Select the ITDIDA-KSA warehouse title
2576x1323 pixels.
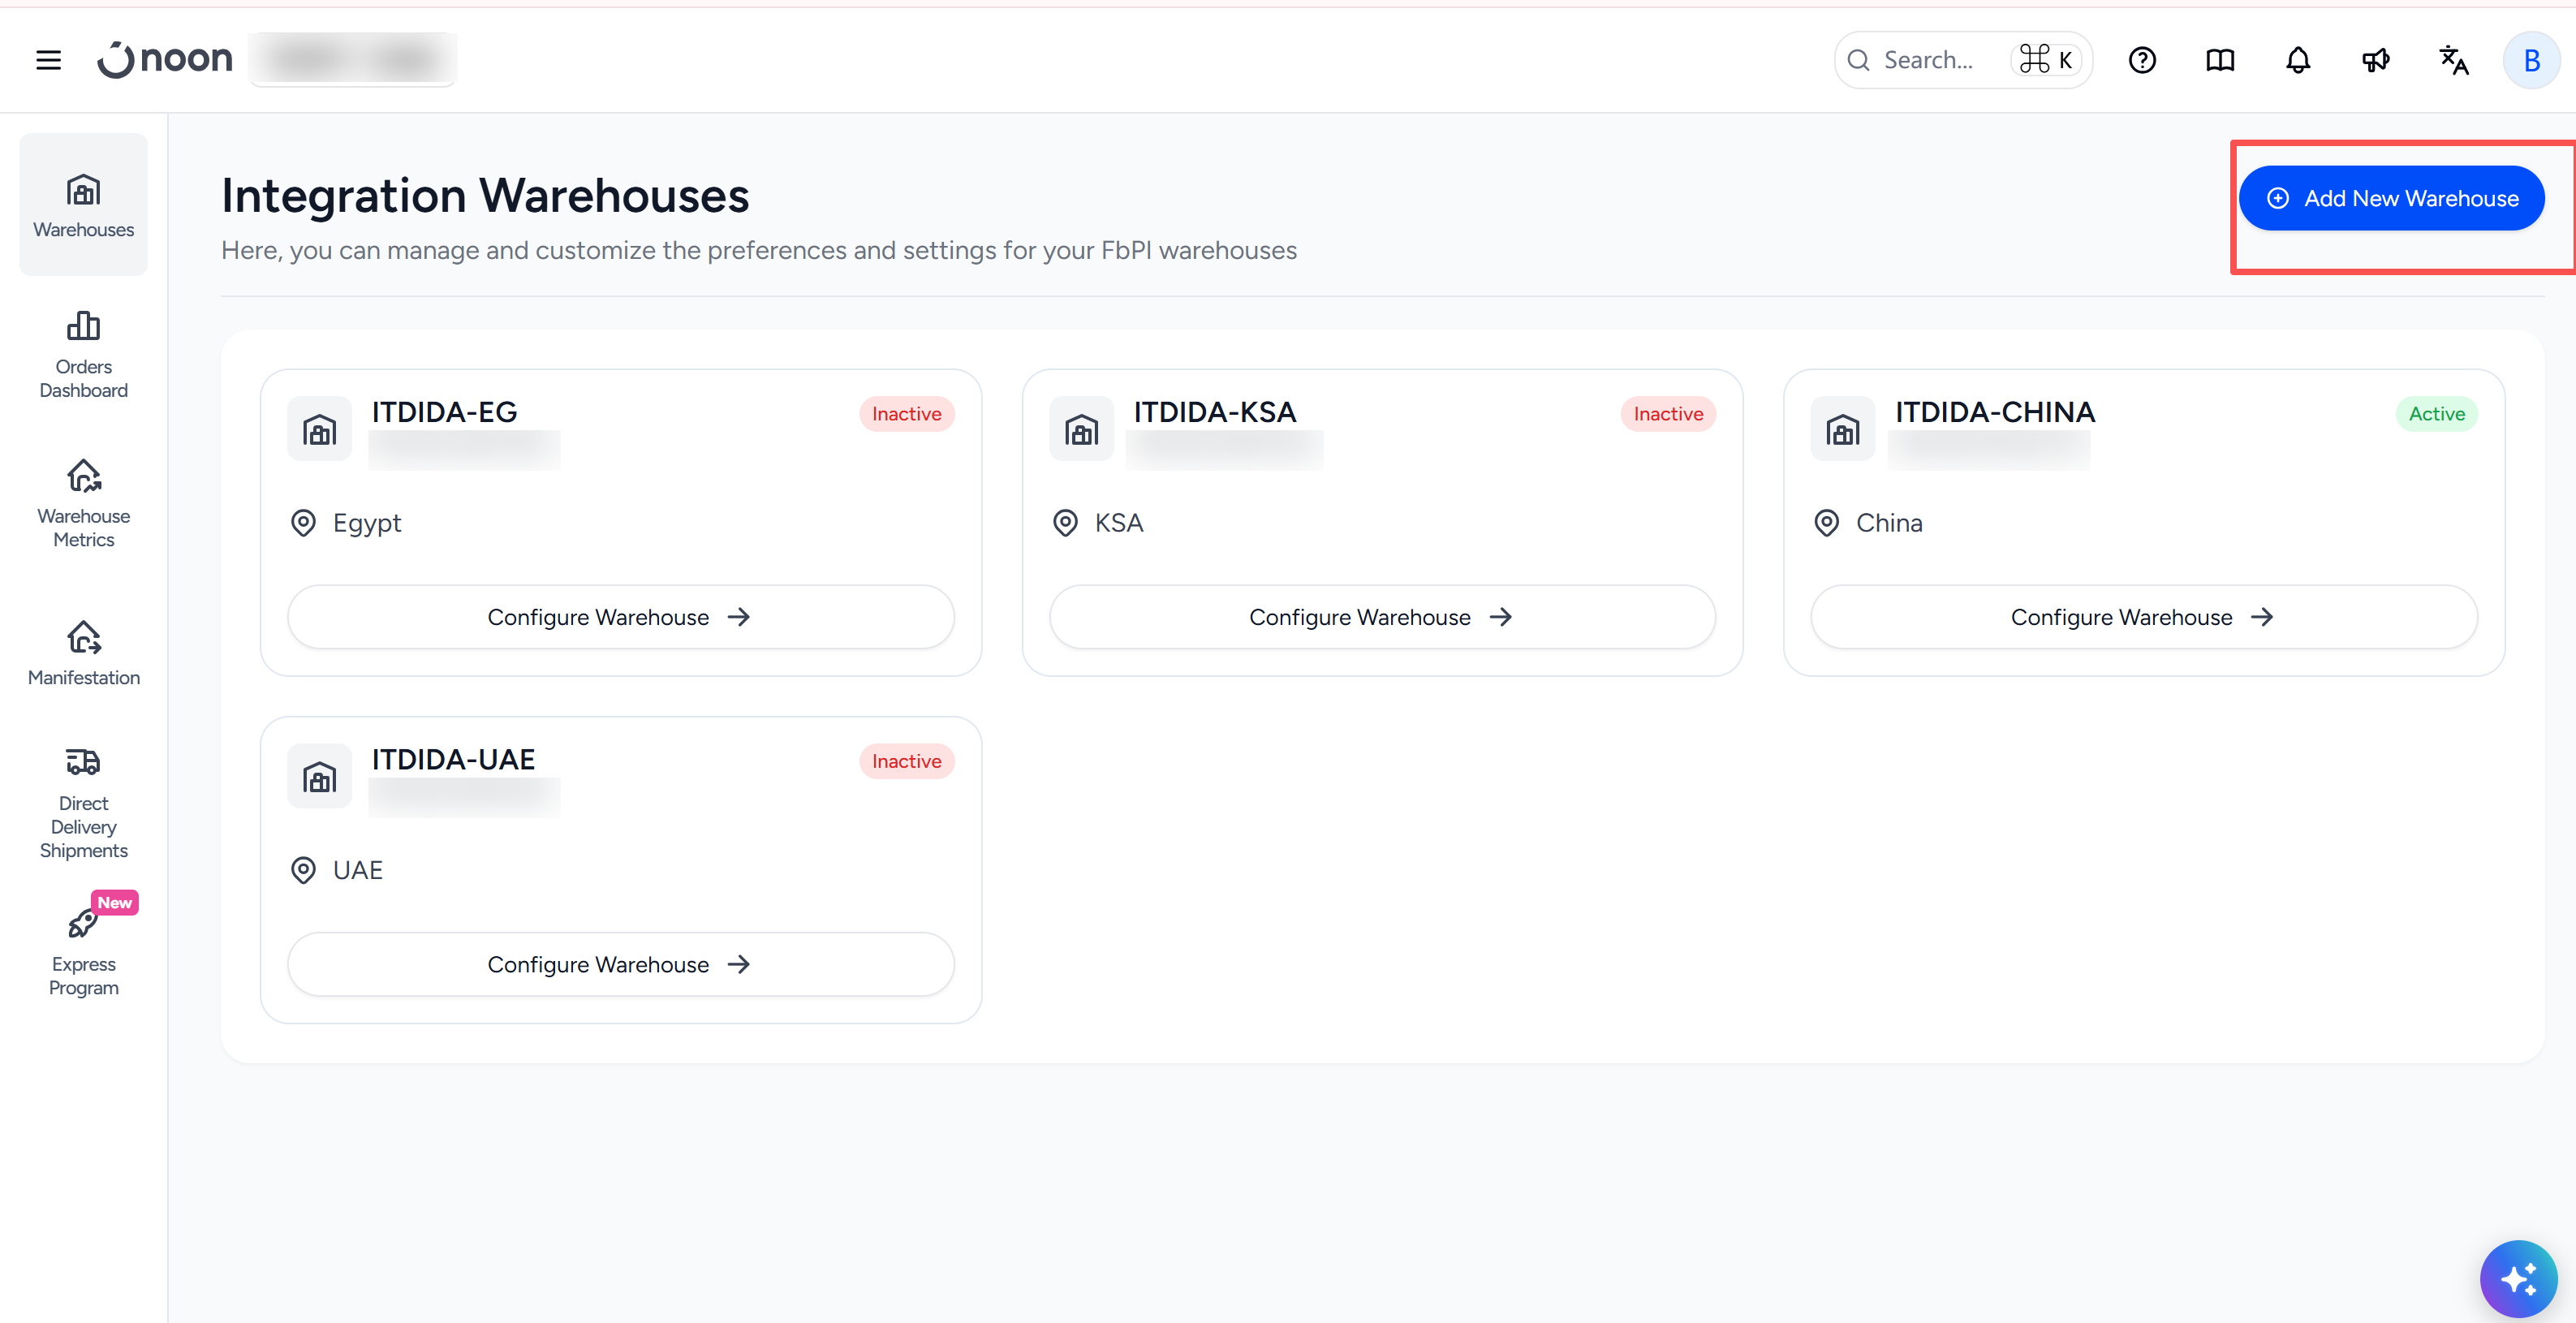pos(1214,412)
